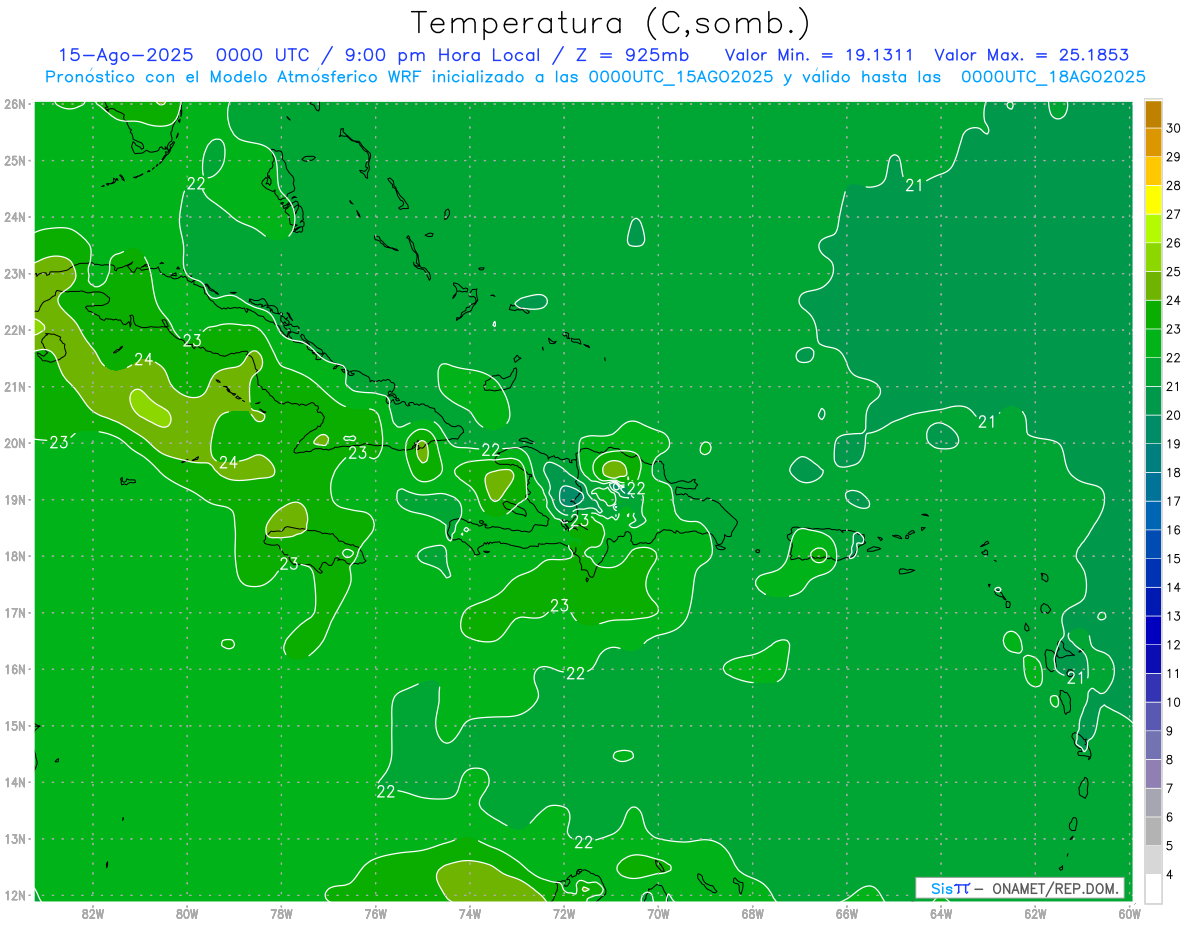Image resolution: width=1200 pixels, height=927 pixels.
Task: Click the latitude axis label "24N"
Action: [x=14, y=217]
